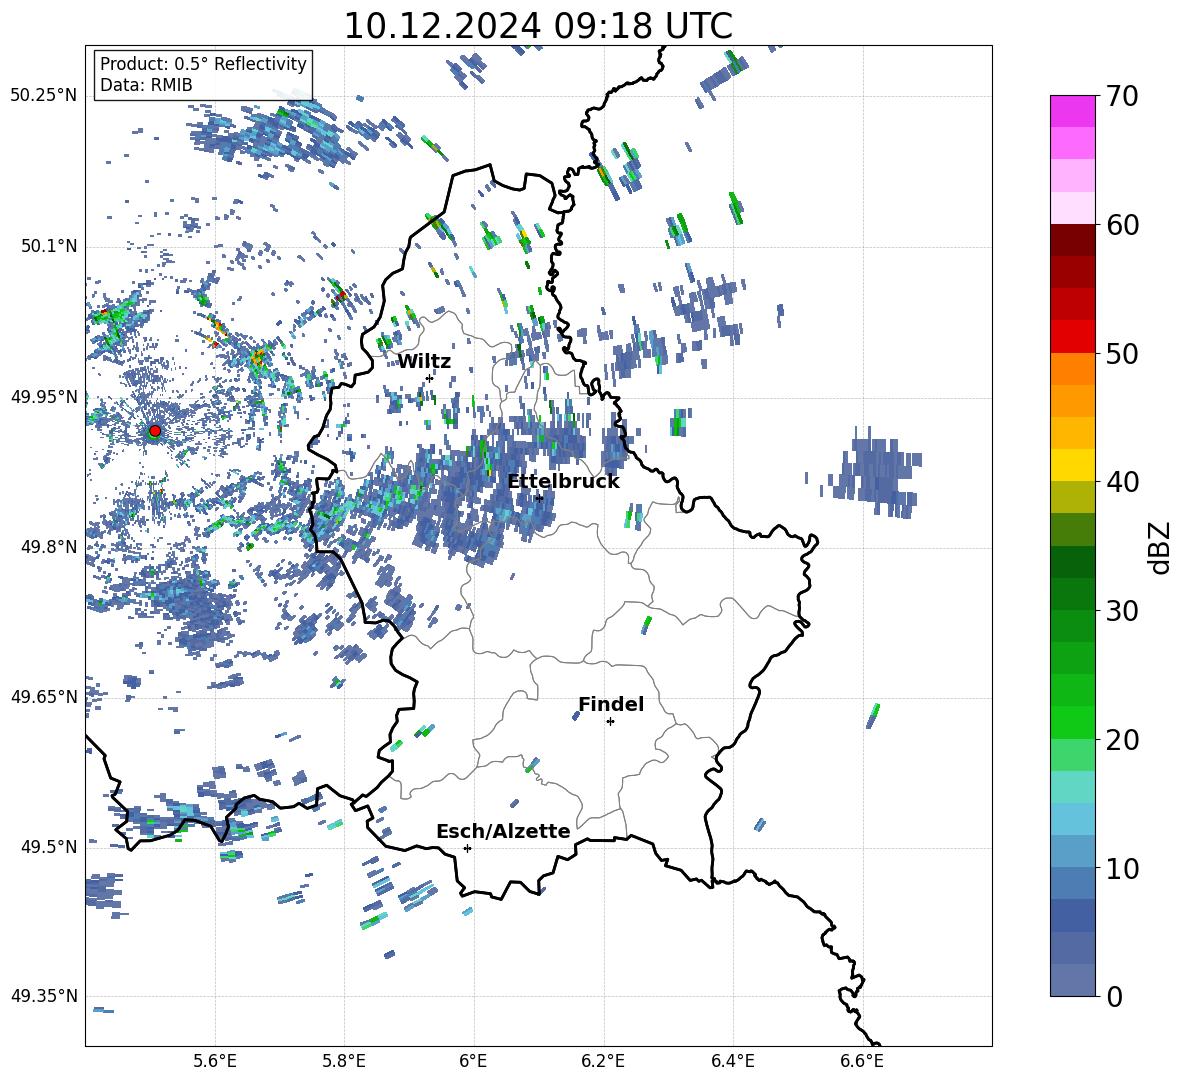Pick the slate blue swatch at 0
The width and height of the screenshot is (1184, 1081).
pos(1073,980)
